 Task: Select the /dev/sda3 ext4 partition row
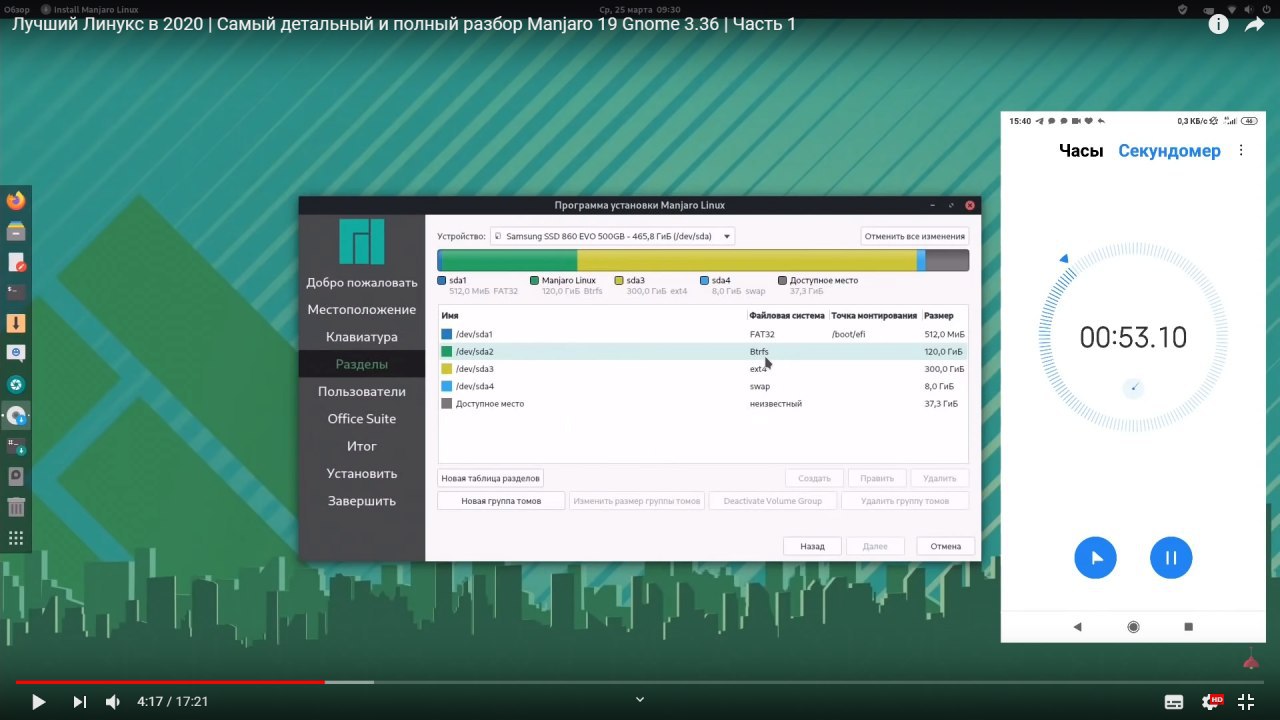(x=703, y=369)
